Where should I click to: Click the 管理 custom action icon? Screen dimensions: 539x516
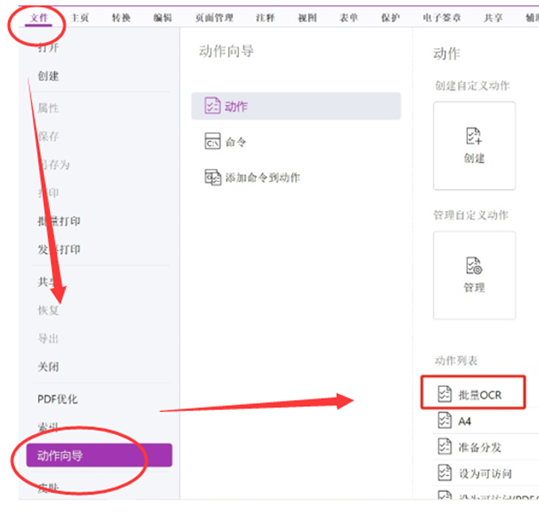tap(474, 266)
